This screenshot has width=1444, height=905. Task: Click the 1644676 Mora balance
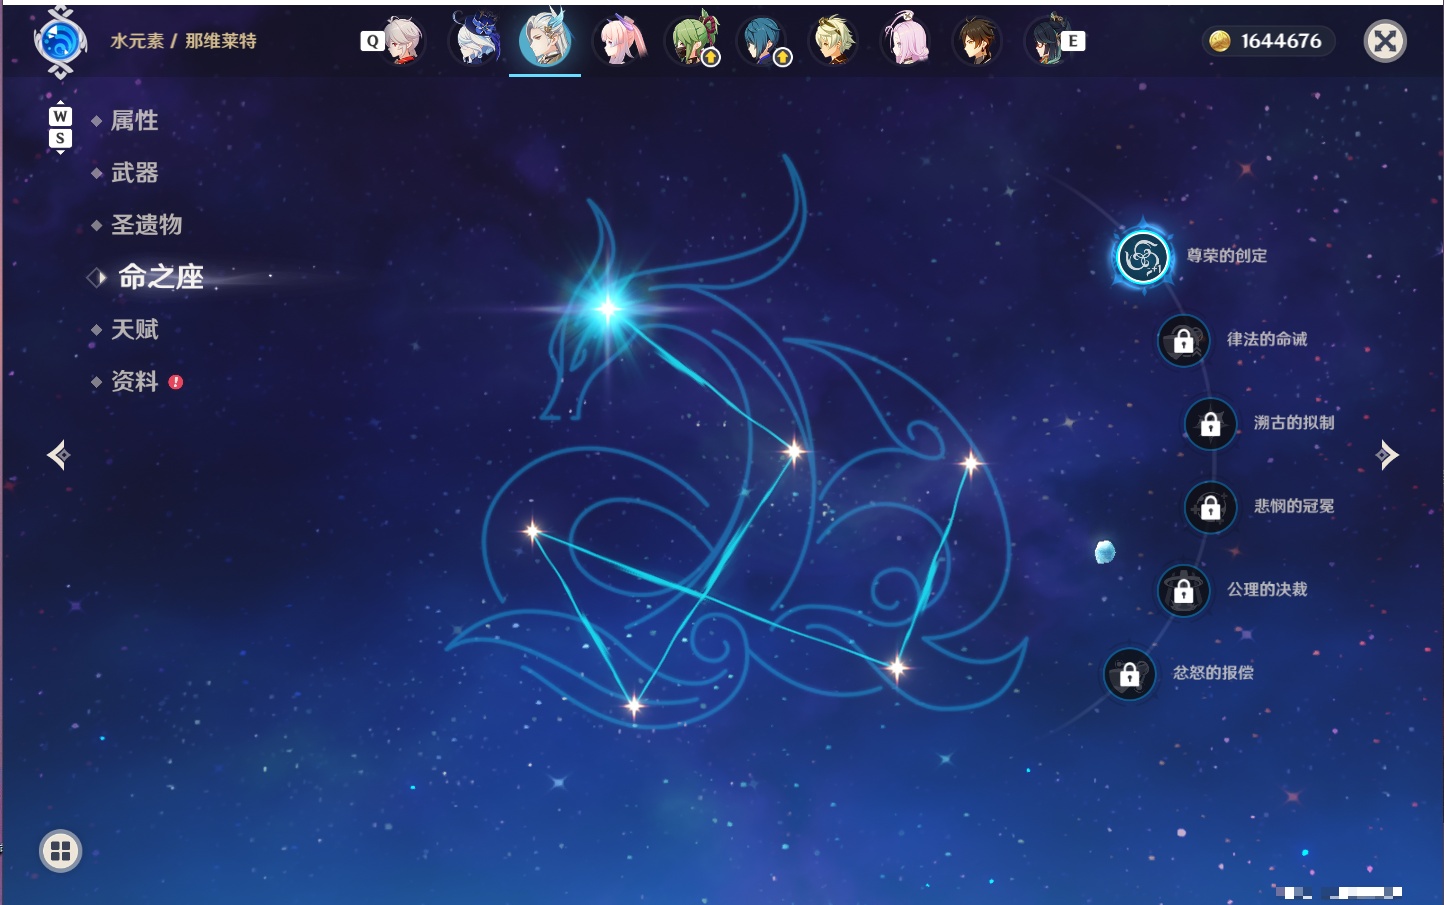(1281, 41)
